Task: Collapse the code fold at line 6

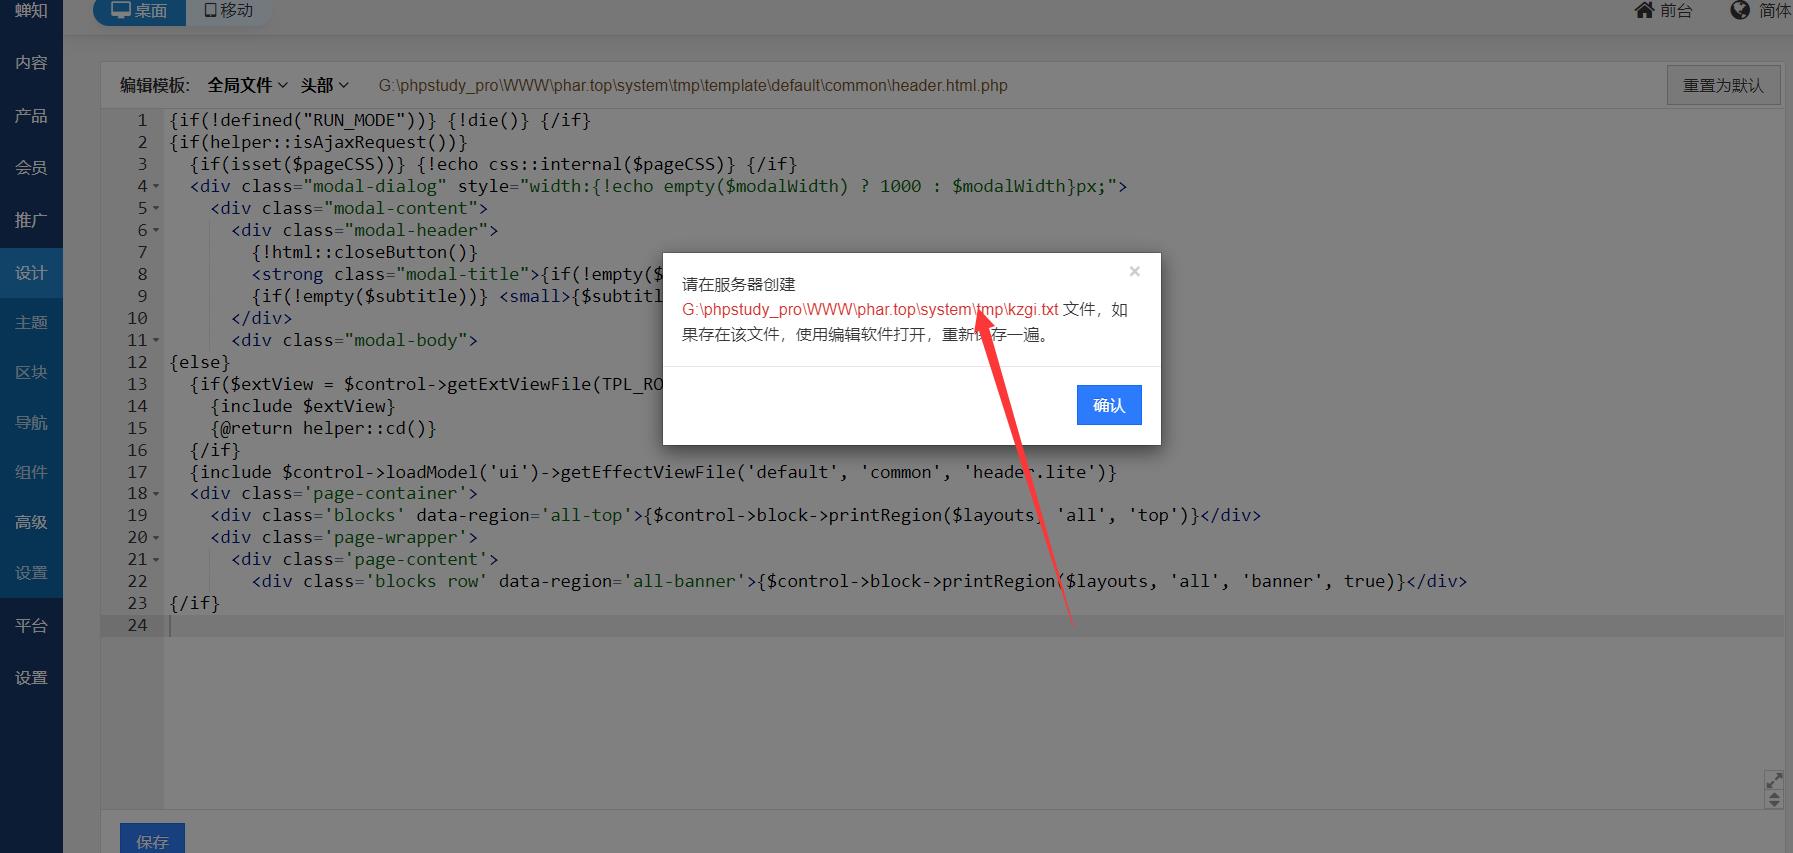Action: (156, 230)
